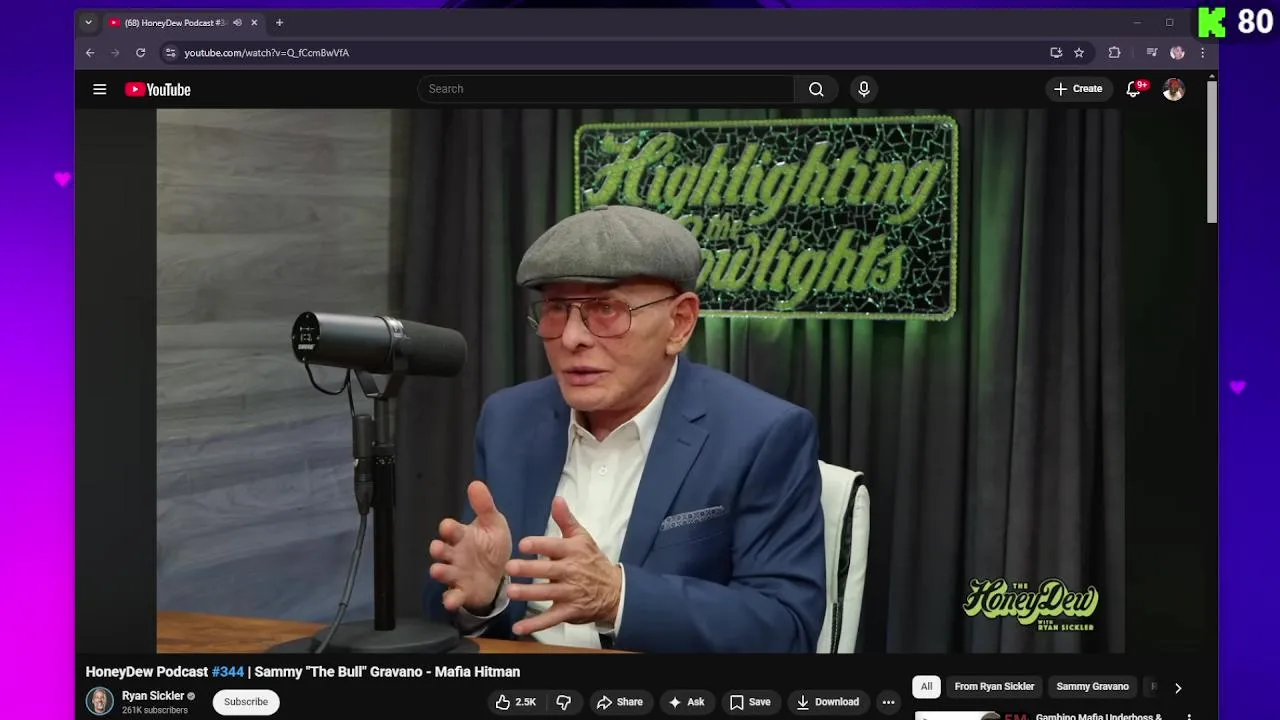View site information icon in address bar
Image resolution: width=1280 pixels, height=720 pixels.
170,52
